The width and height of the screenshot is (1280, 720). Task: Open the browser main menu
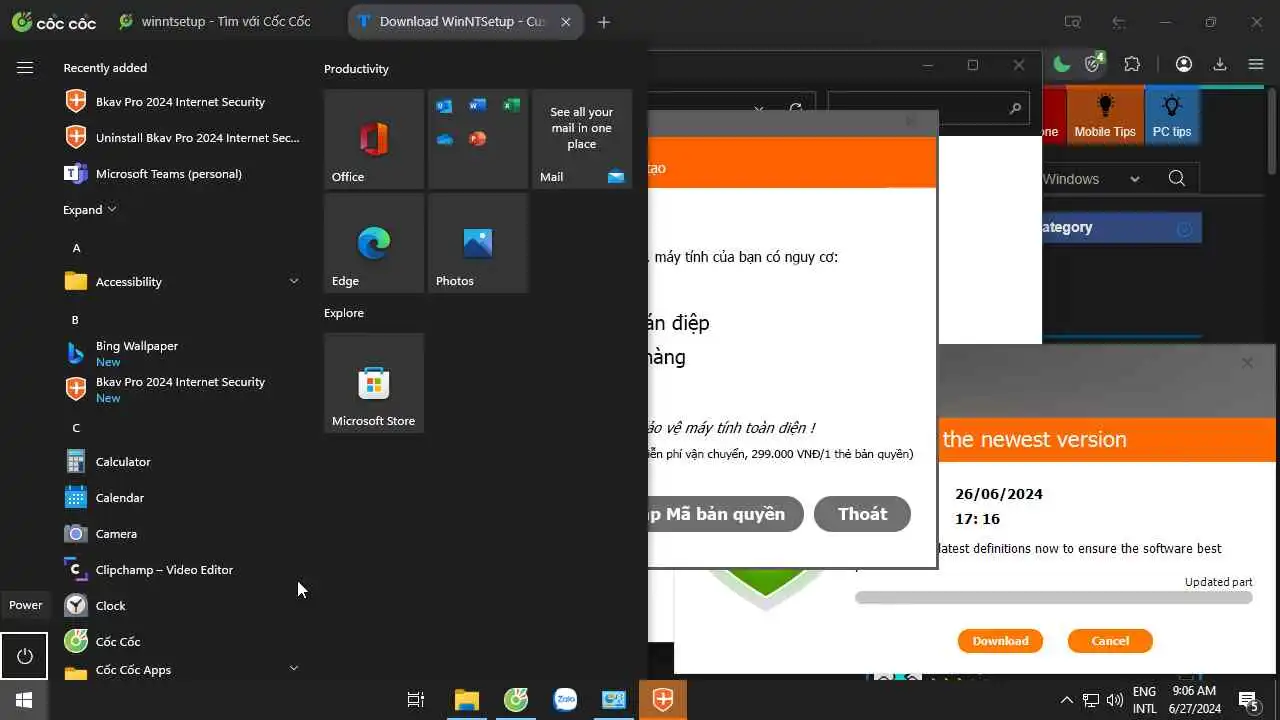[x=1256, y=64]
